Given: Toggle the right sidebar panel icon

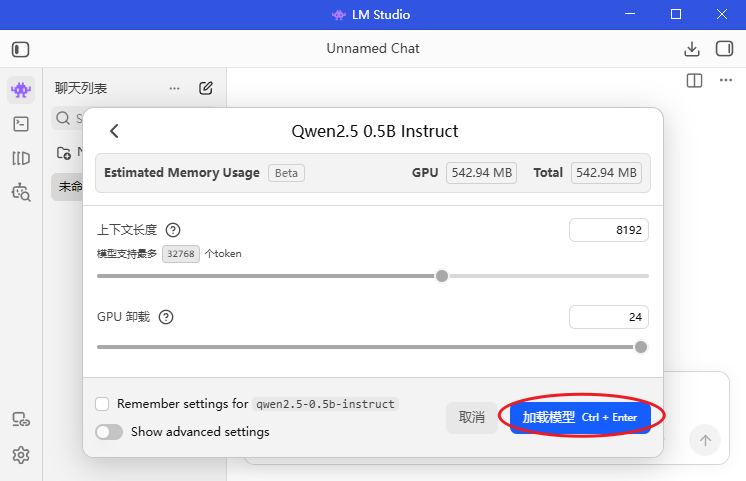Looking at the screenshot, I should (724, 49).
